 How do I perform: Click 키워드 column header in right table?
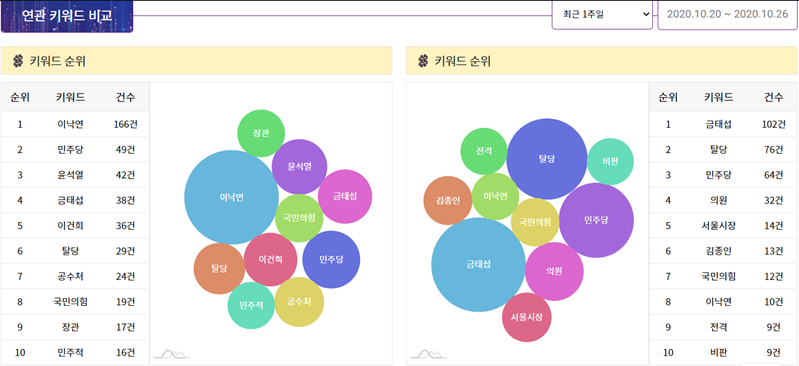click(x=718, y=98)
